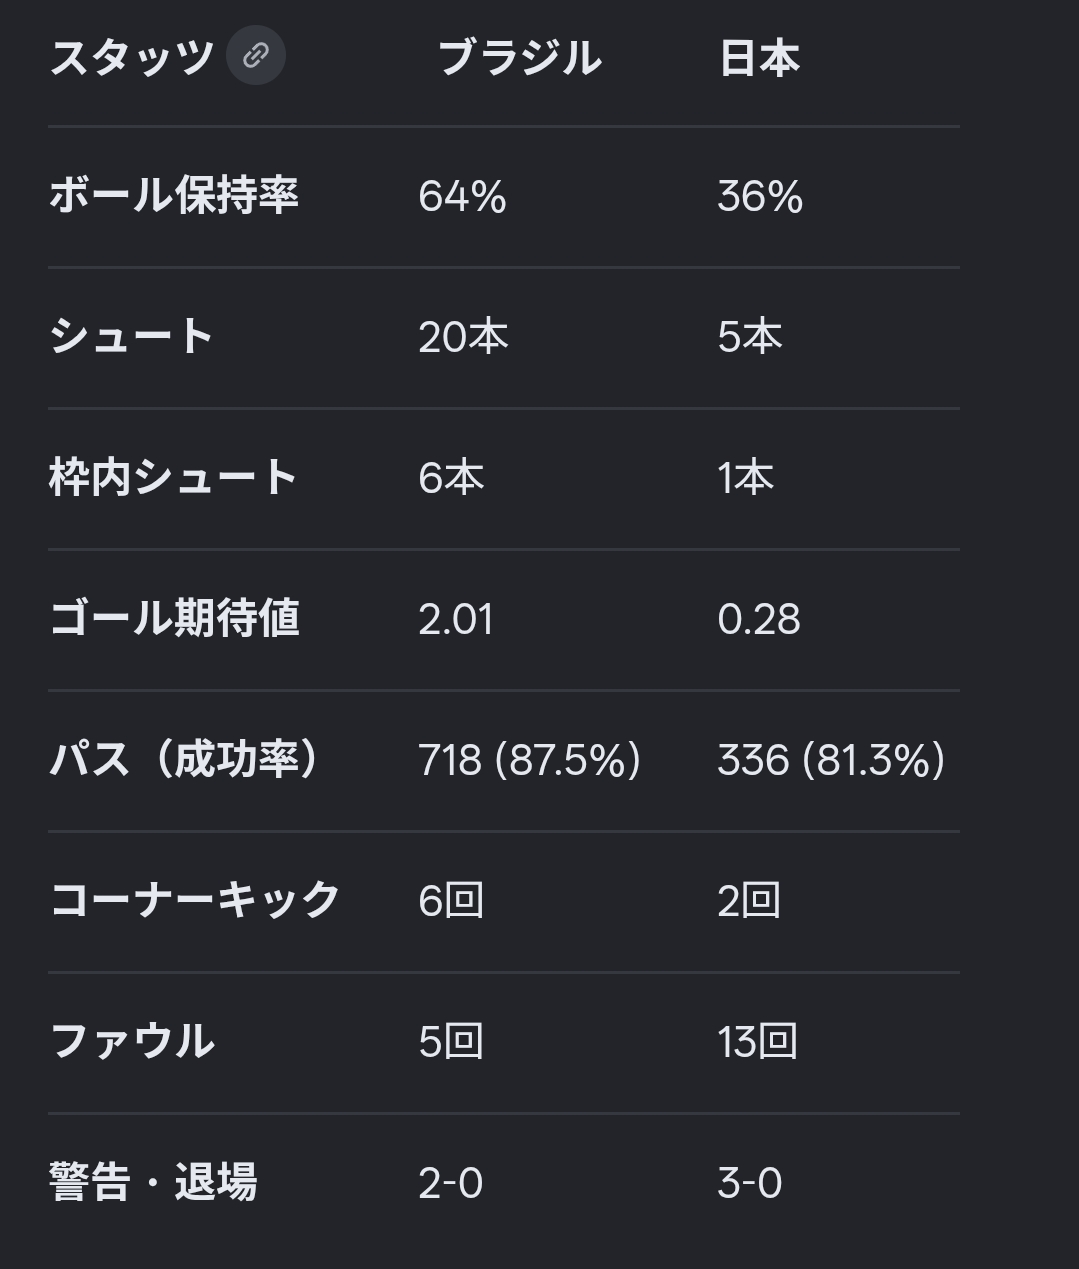Click the 2.01 expected goals value
Viewport: 1079px width, 1269px height.
coord(456,620)
